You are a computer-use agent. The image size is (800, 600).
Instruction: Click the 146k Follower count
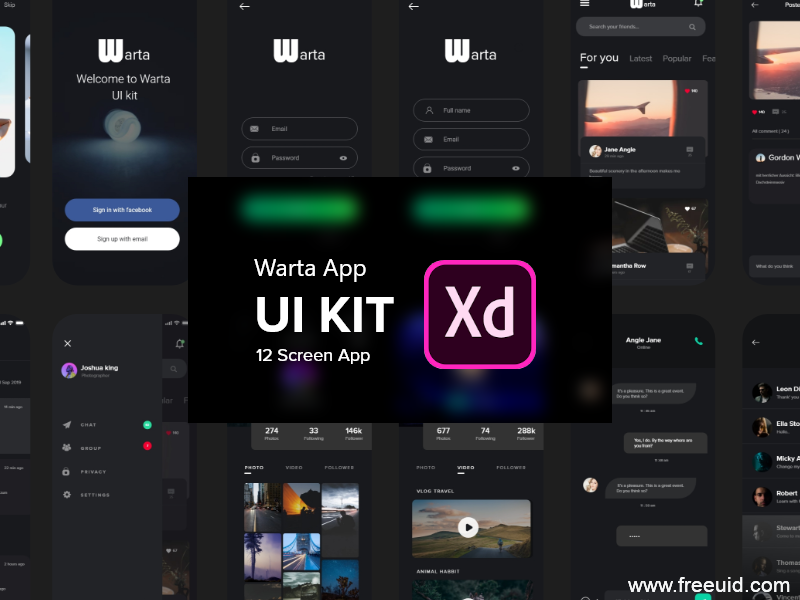(x=354, y=433)
